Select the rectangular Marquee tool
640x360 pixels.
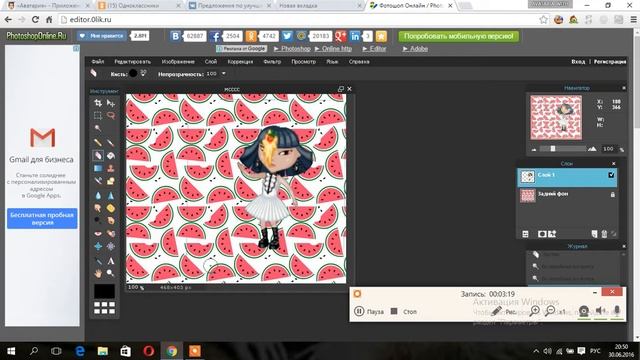click(x=98, y=116)
